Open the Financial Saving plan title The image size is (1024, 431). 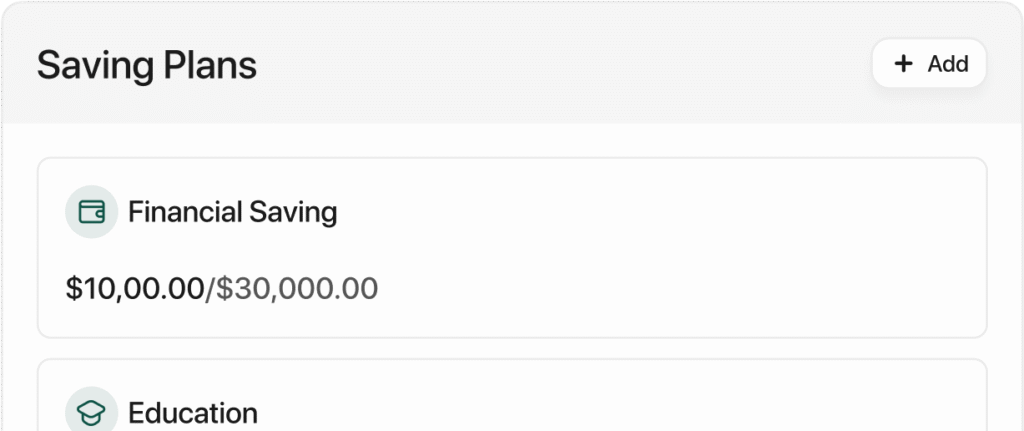pos(232,212)
